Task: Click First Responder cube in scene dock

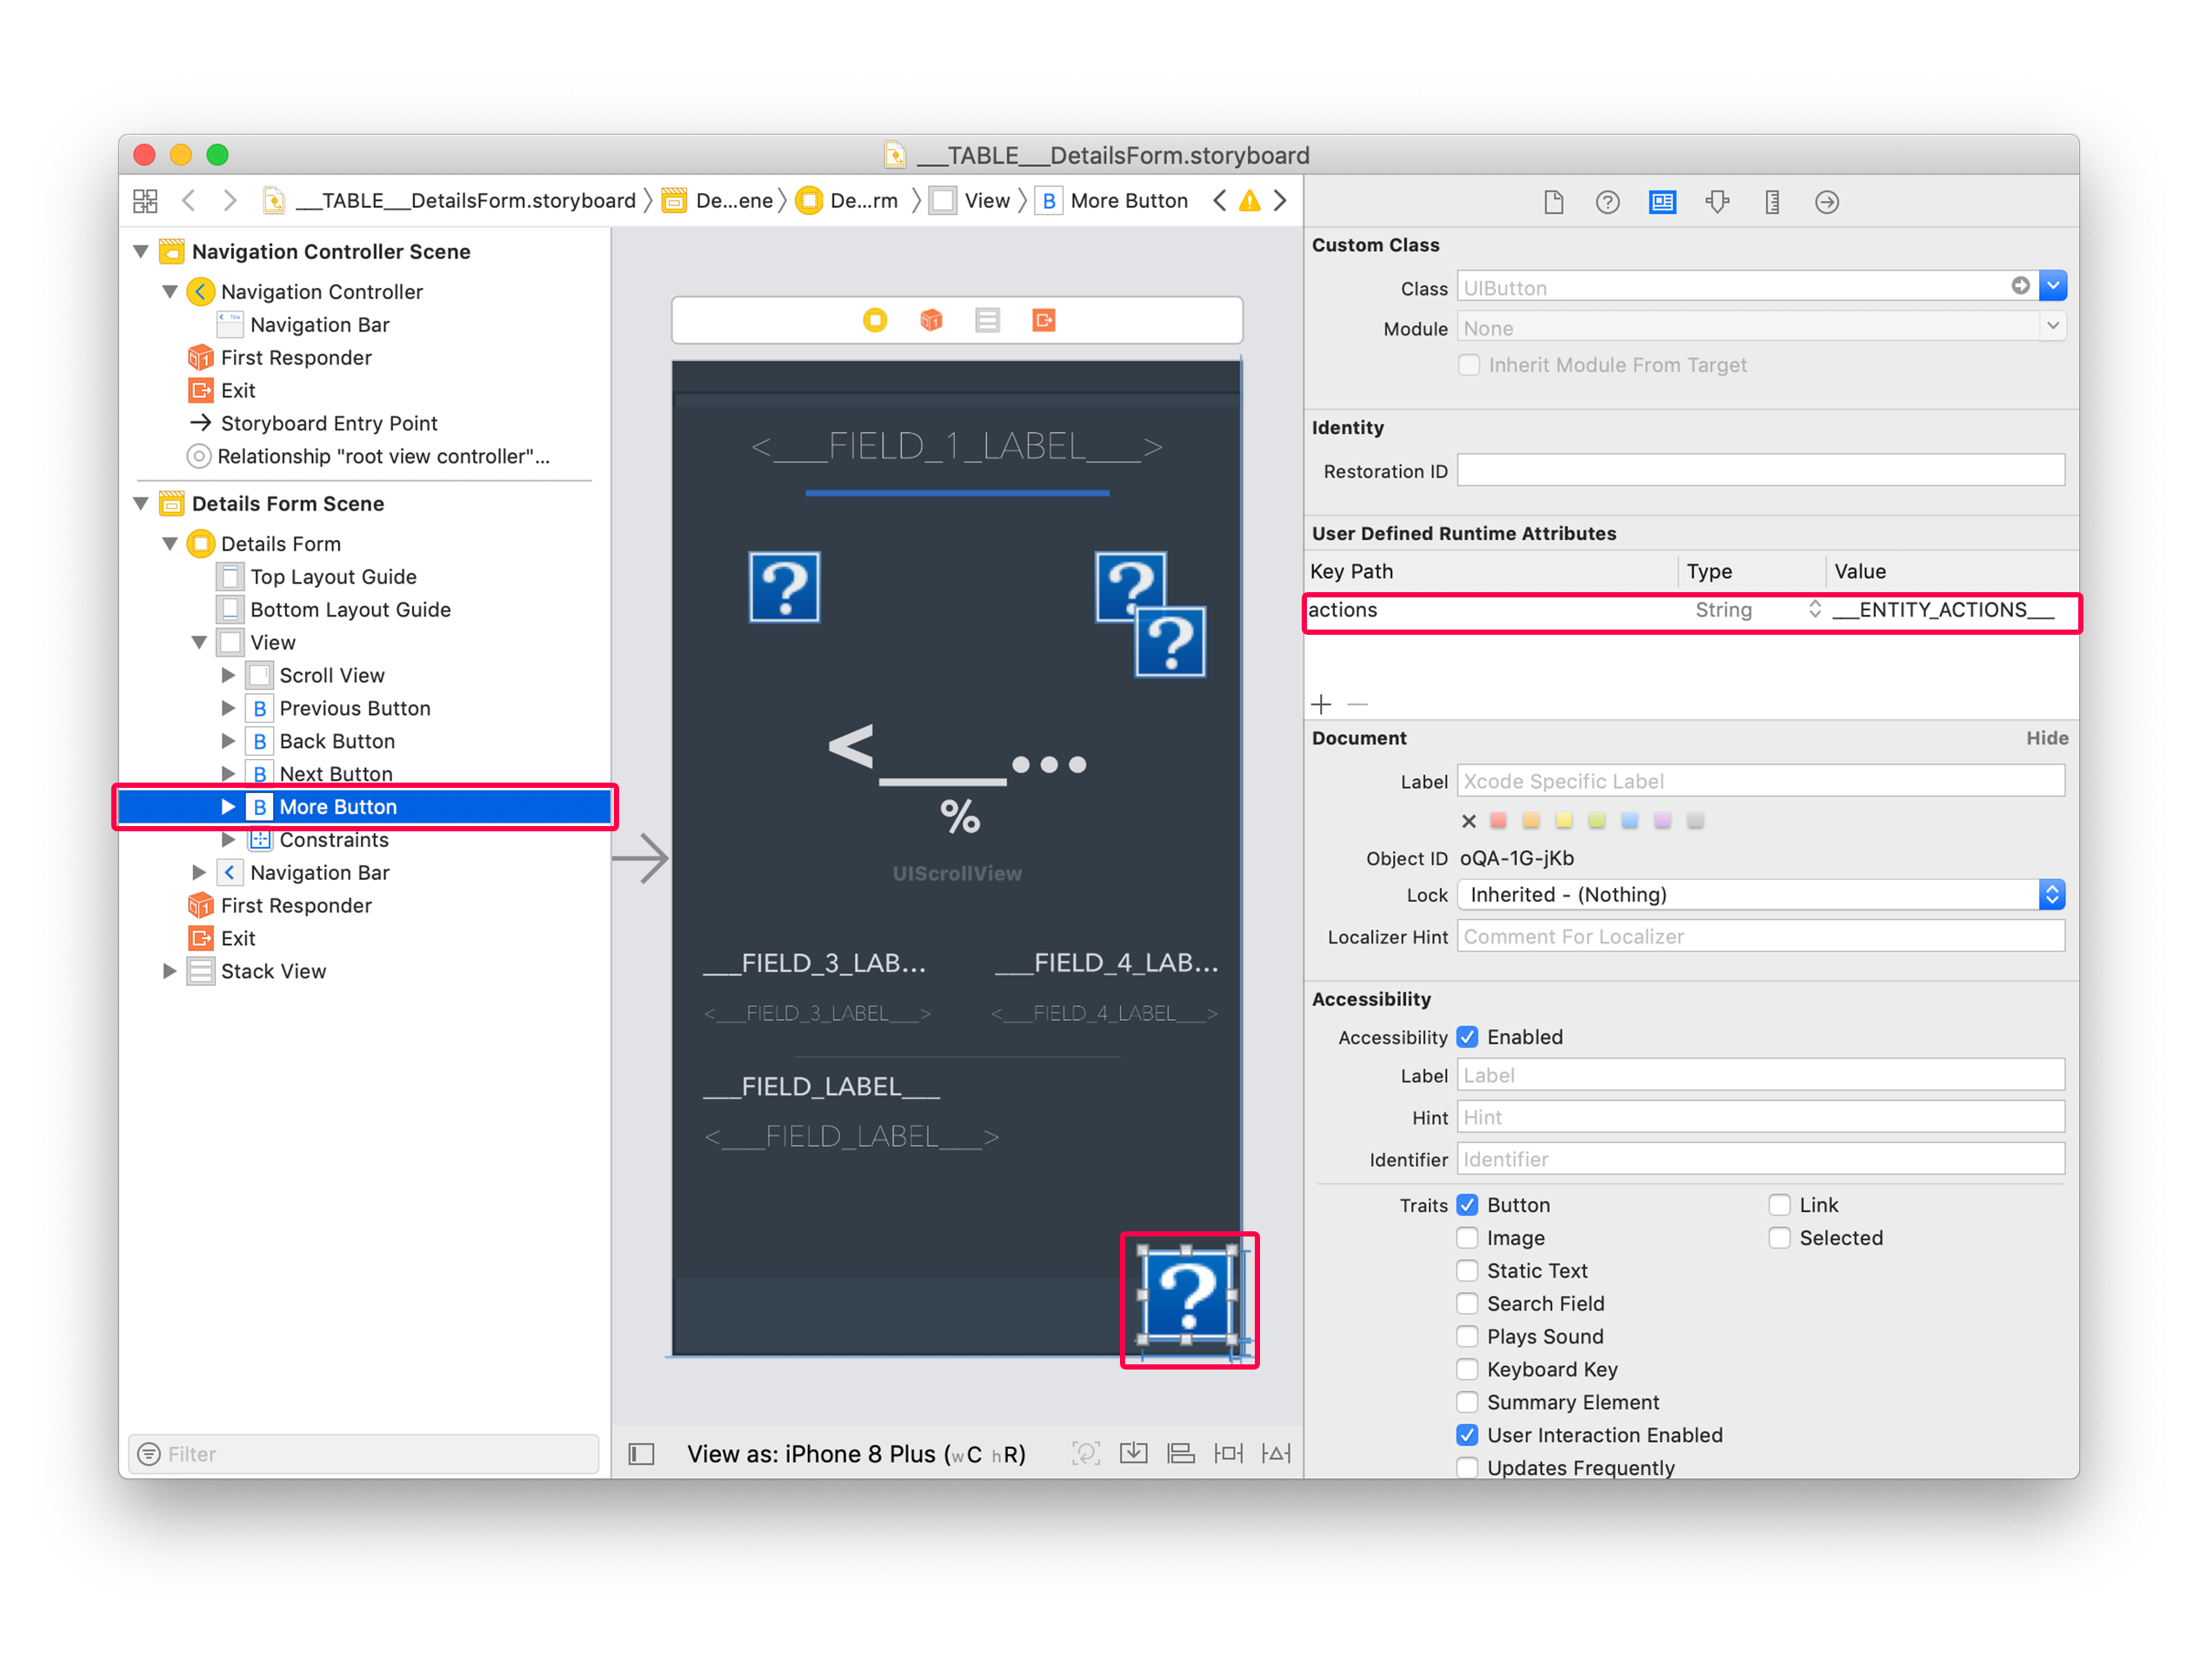Action: (931, 320)
